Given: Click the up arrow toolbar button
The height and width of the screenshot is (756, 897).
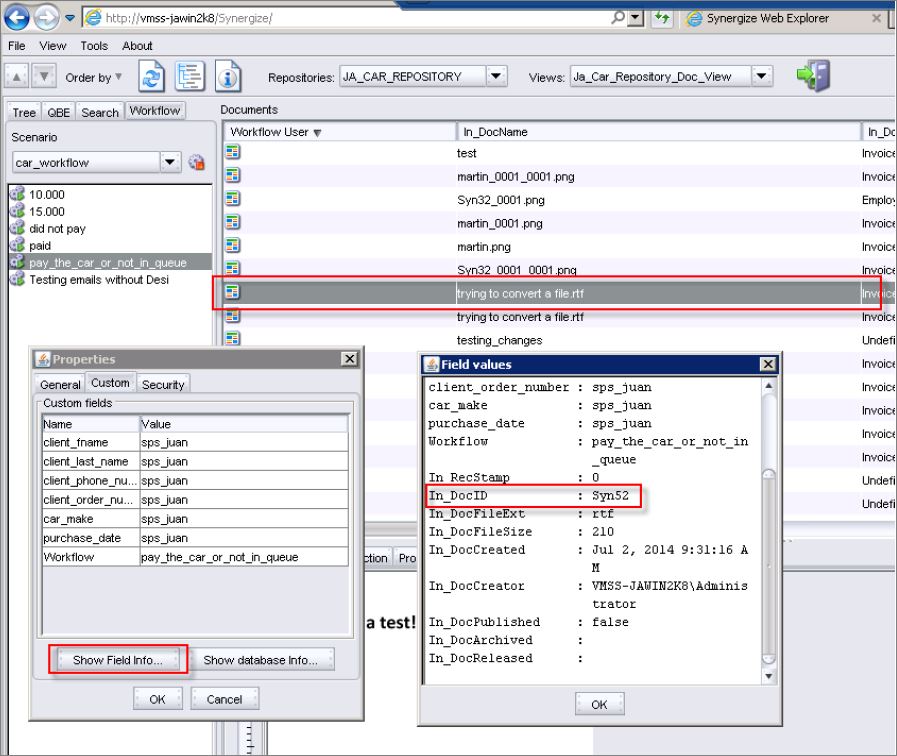Looking at the screenshot, I should (17, 77).
